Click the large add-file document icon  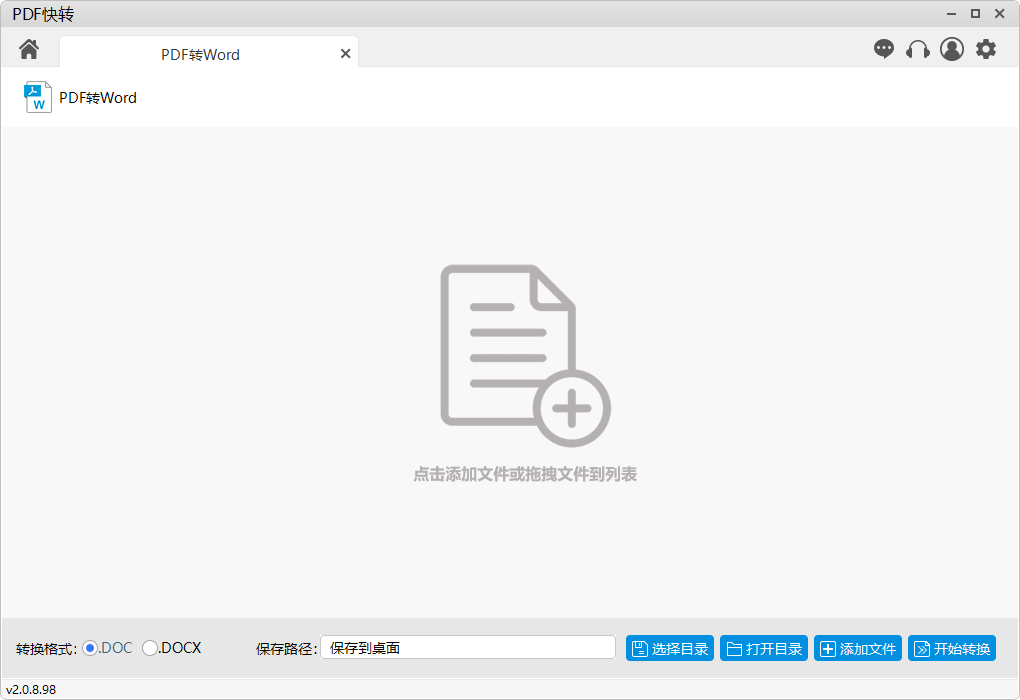(x=525, y=355)
